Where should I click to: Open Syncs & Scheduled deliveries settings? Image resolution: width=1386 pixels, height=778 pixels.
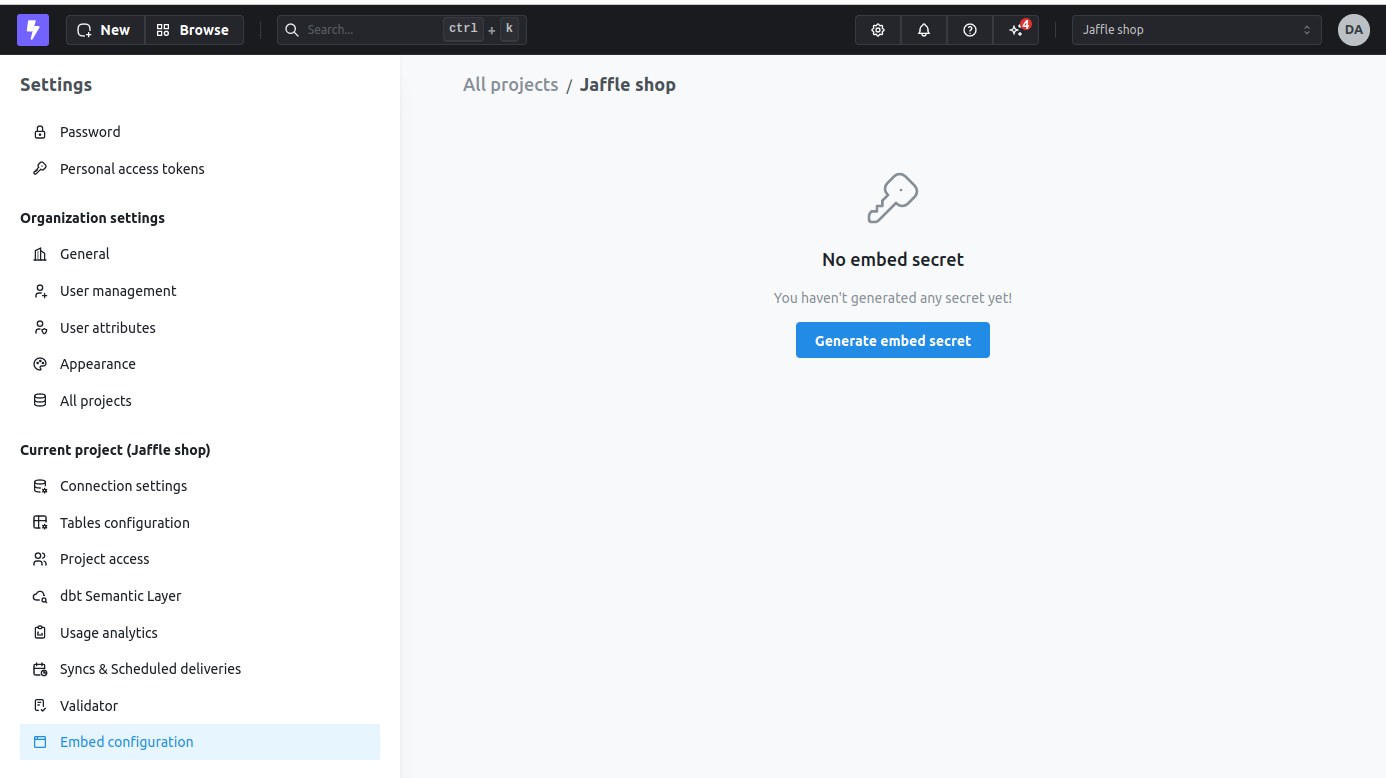(150, 668)
